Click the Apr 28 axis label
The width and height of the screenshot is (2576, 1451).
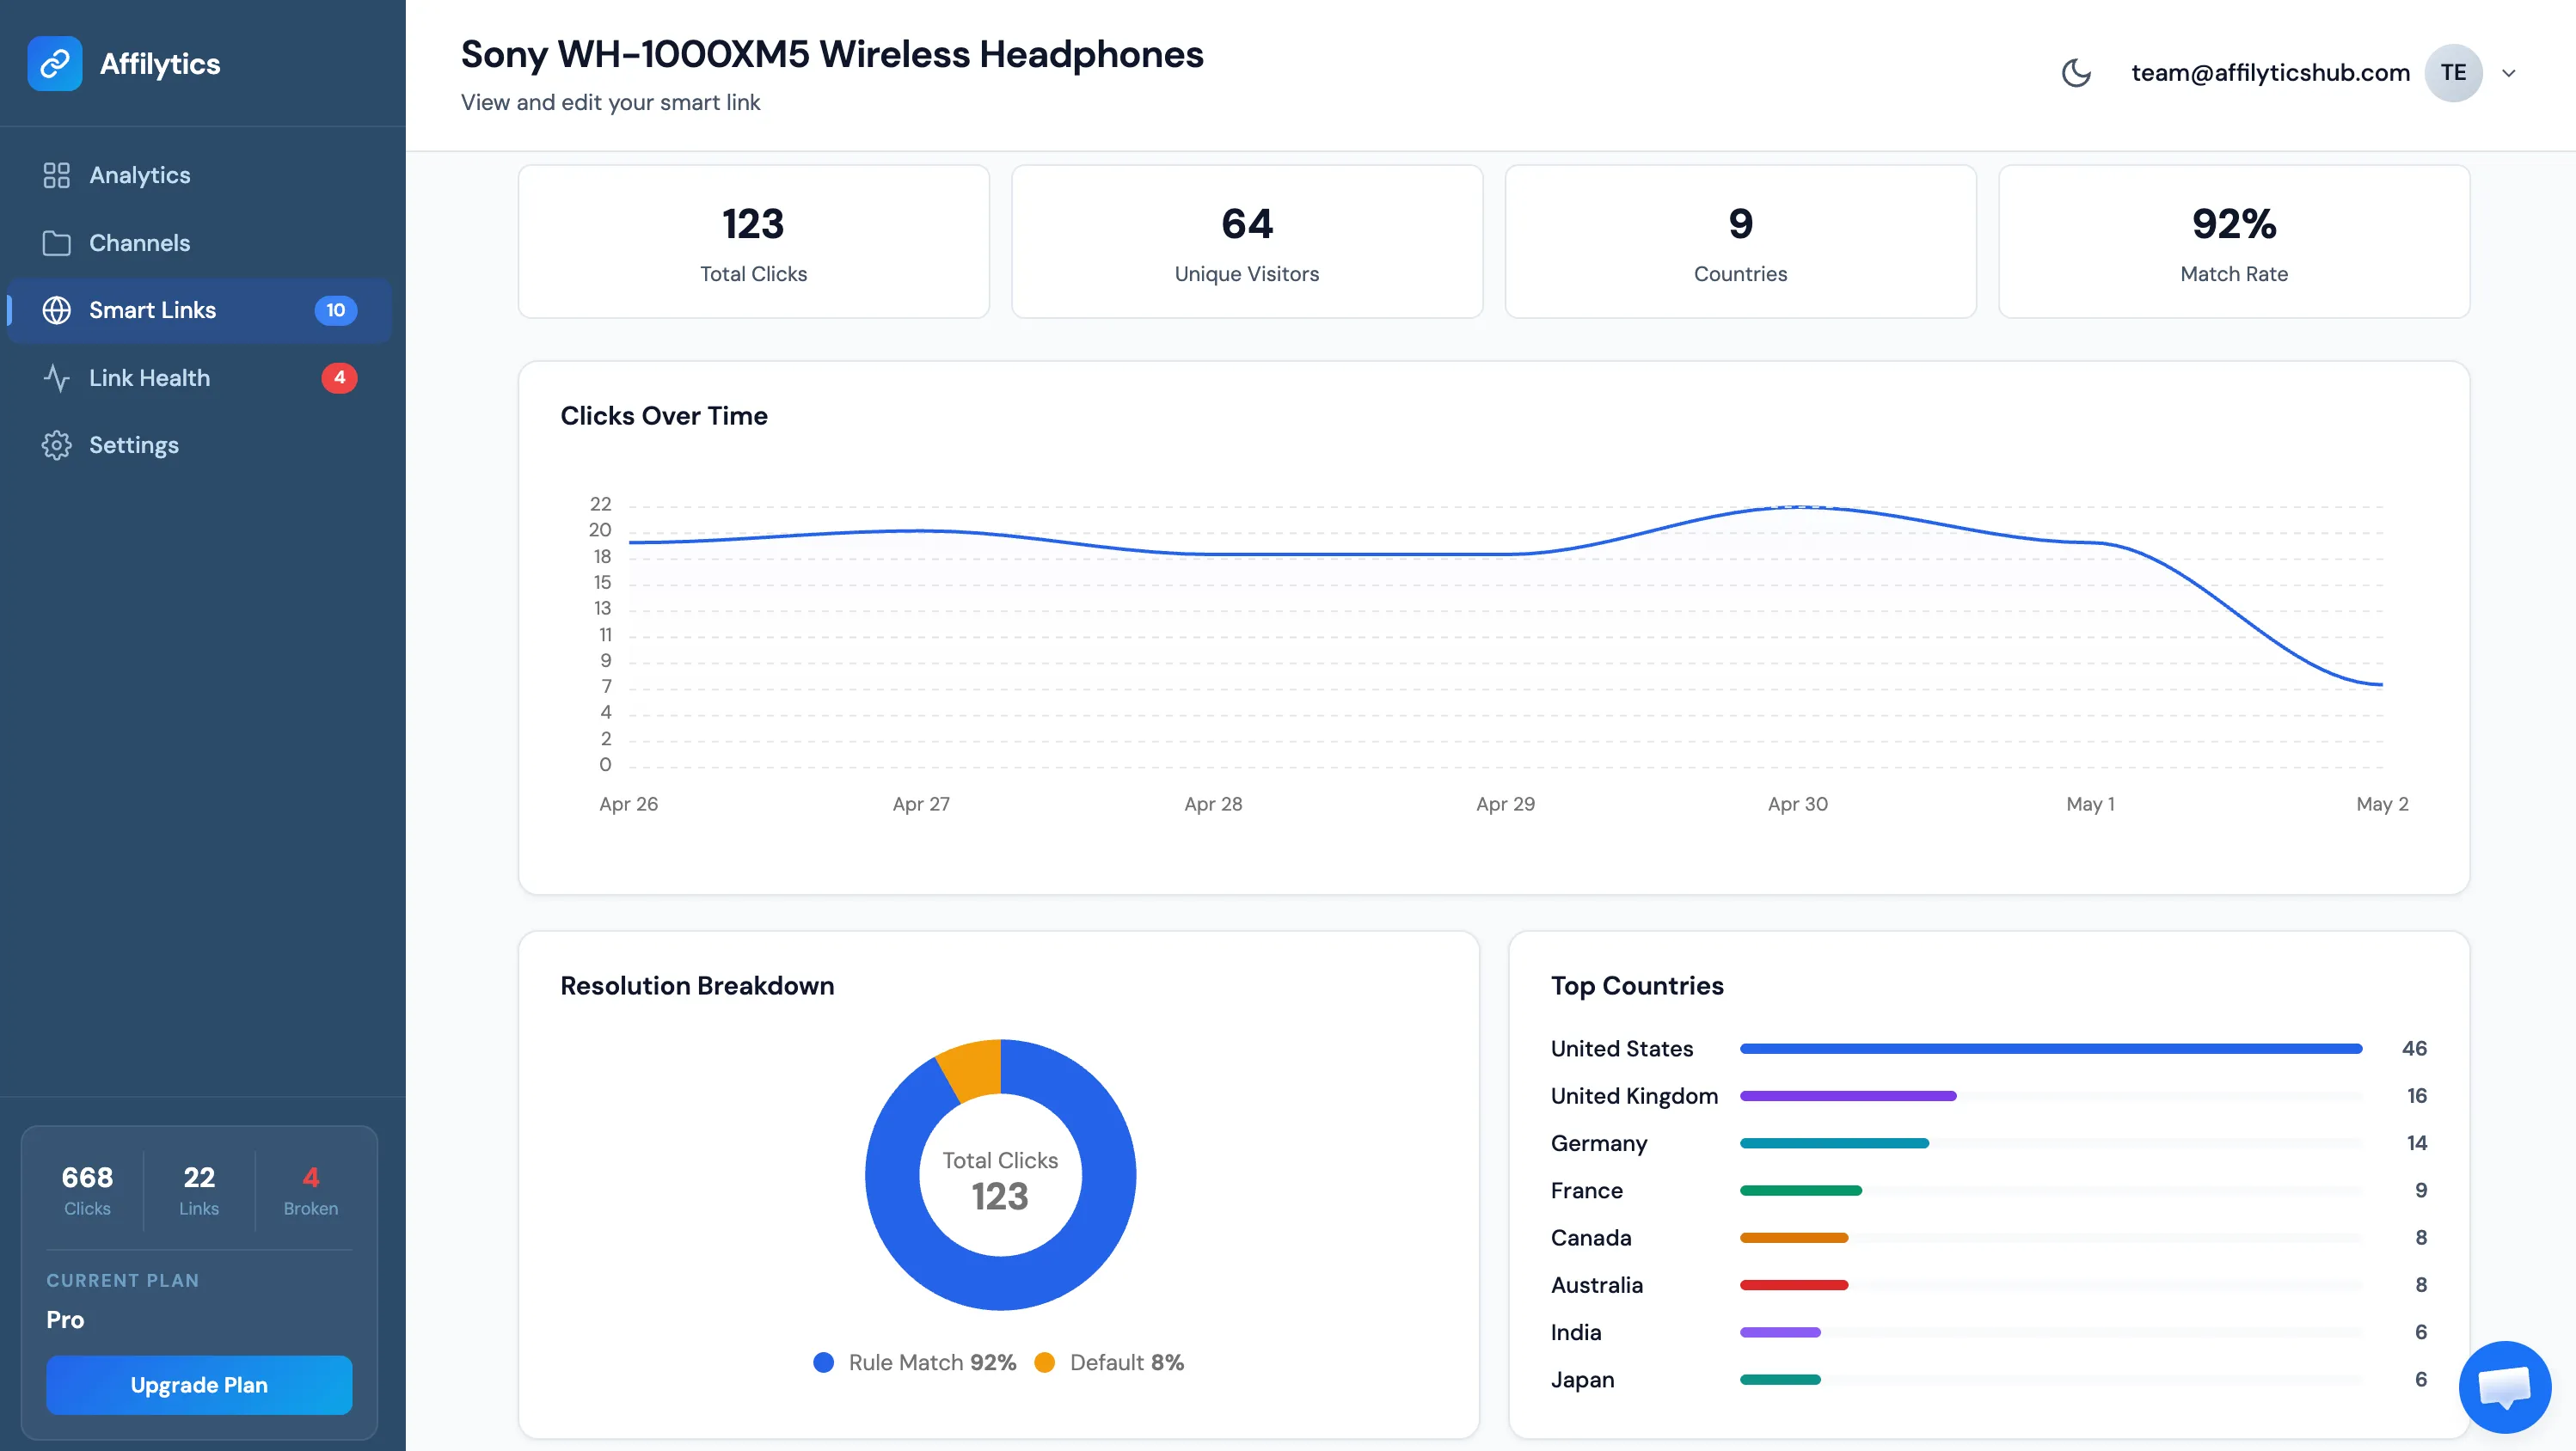click(1213, 804)
